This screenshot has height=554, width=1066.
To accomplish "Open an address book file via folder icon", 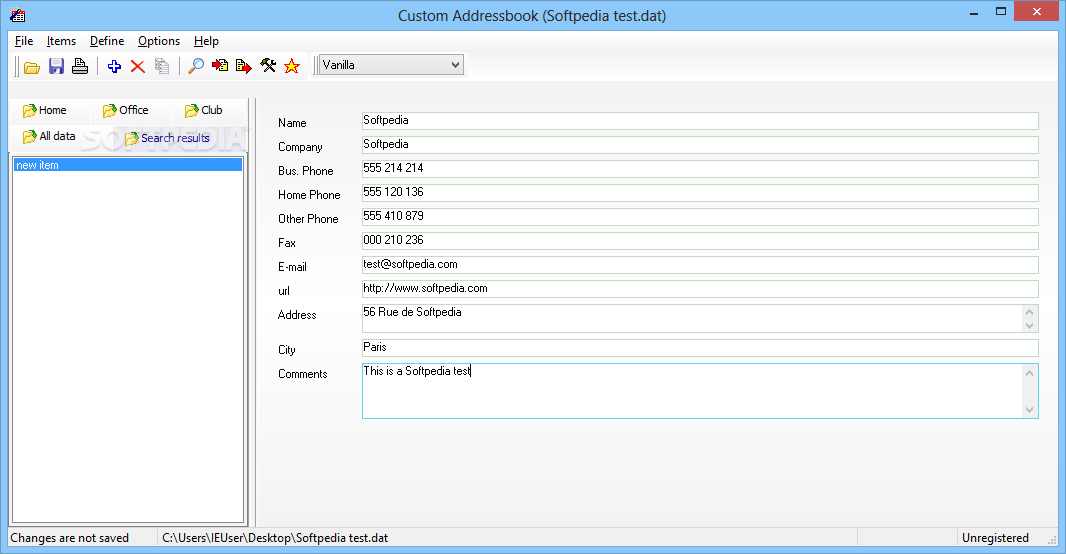I will (32, 67).
